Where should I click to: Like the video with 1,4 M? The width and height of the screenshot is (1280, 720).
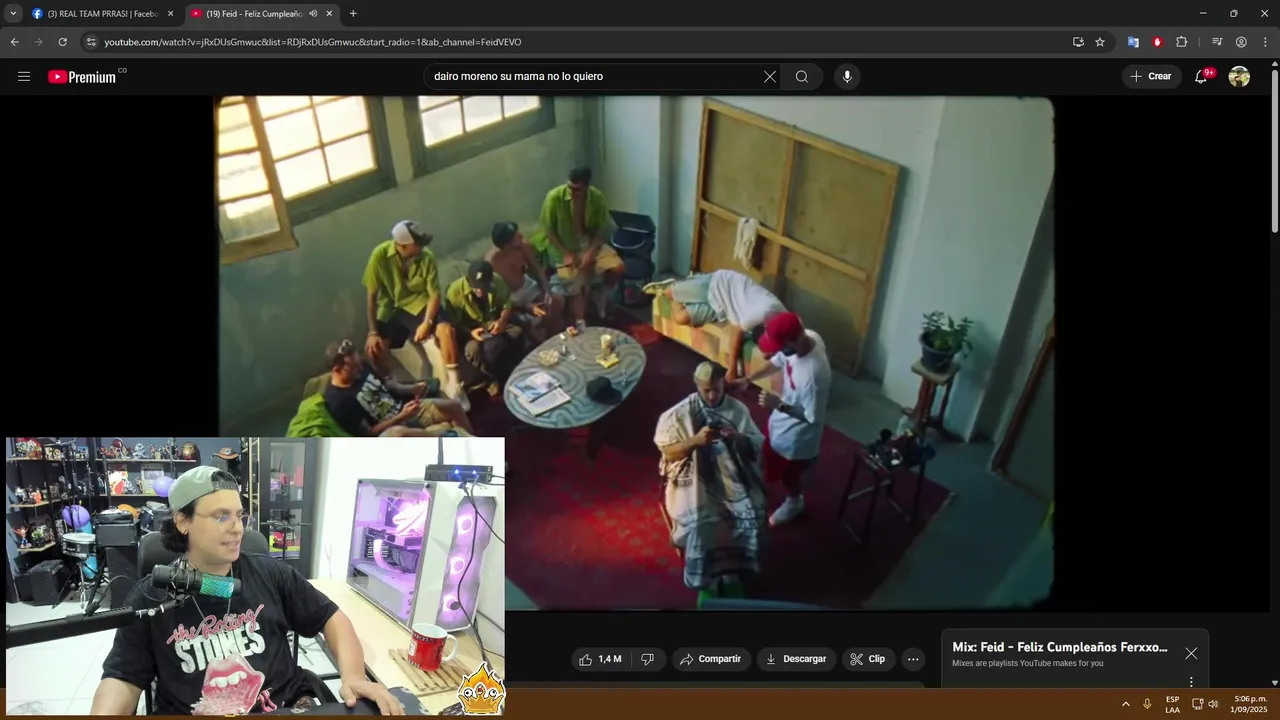(x=599, y=659)
